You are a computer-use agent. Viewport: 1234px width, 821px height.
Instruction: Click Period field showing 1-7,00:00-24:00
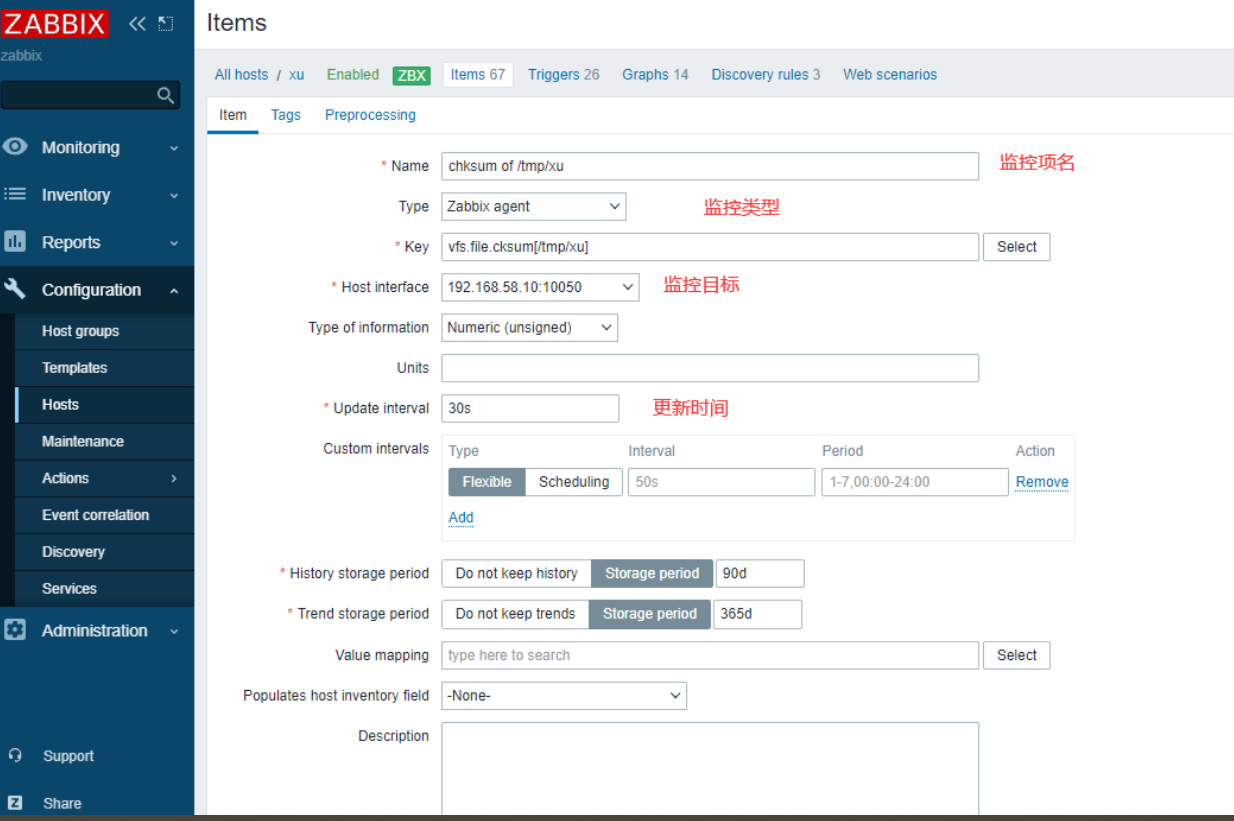pyautogui.click(x=915, y=482)
